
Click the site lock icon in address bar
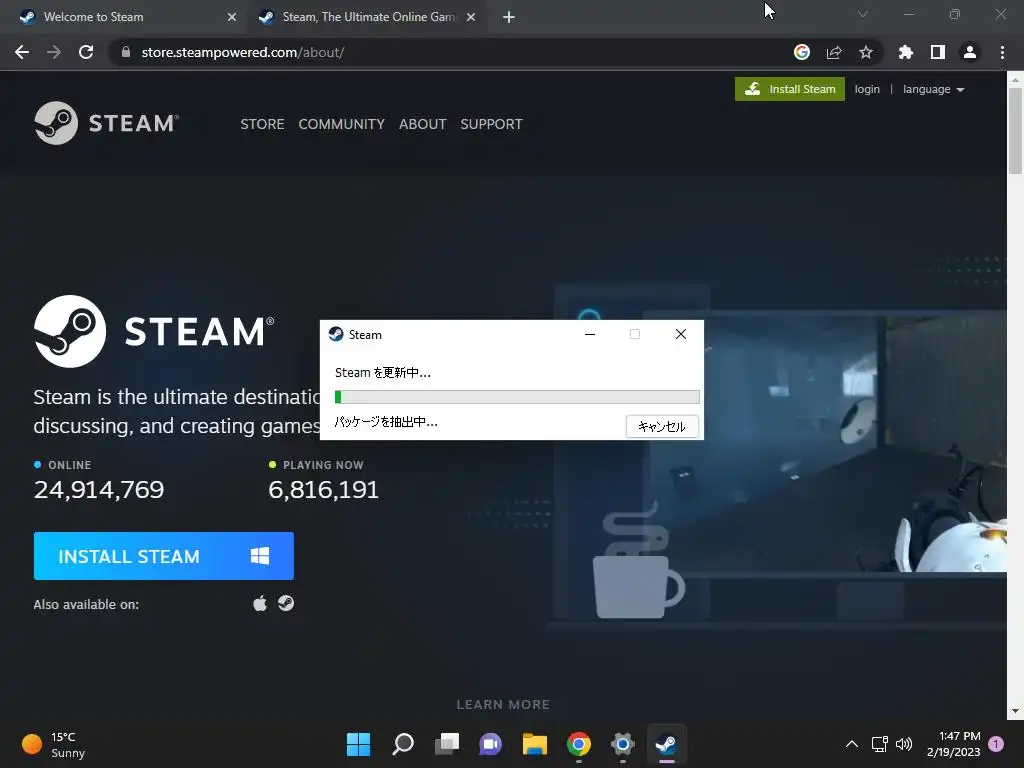click(x=126, y=52)
